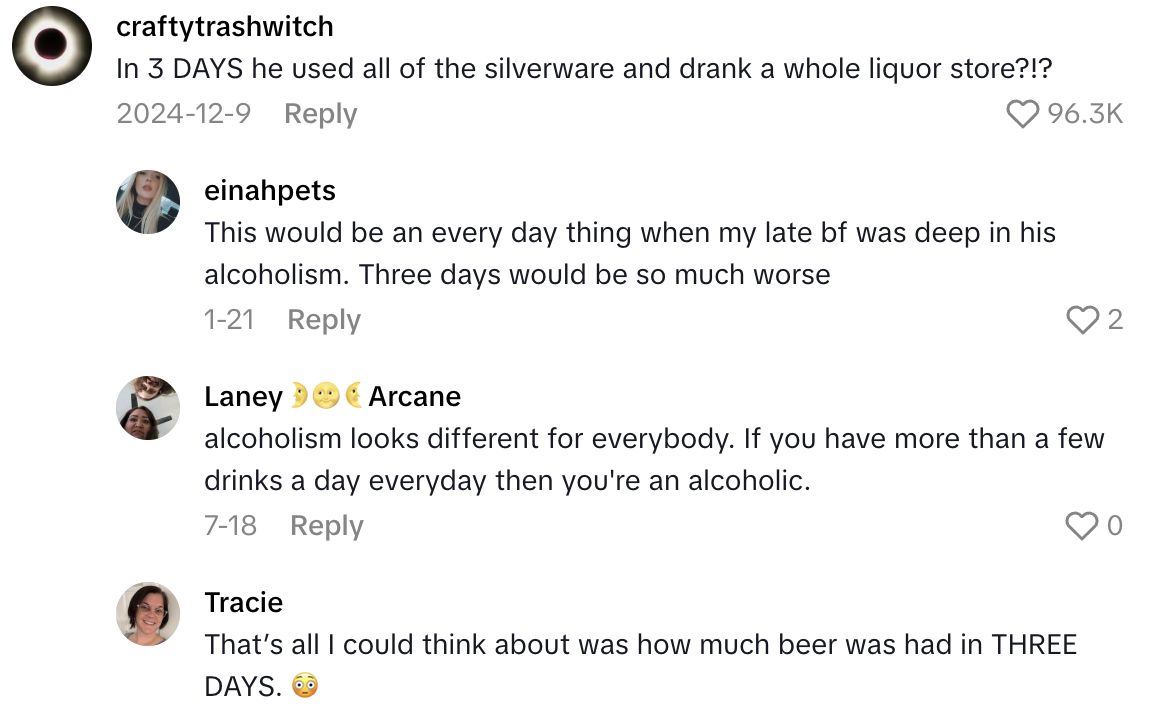
Task: Click the 1-21 reply timestamp
Action: (228, 320)
